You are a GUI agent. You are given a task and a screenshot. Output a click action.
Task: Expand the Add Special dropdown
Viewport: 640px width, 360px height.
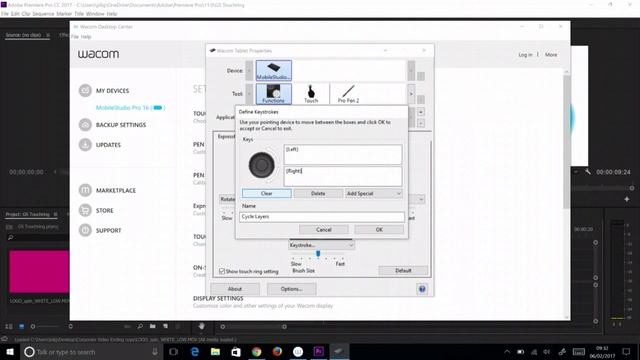374,193
